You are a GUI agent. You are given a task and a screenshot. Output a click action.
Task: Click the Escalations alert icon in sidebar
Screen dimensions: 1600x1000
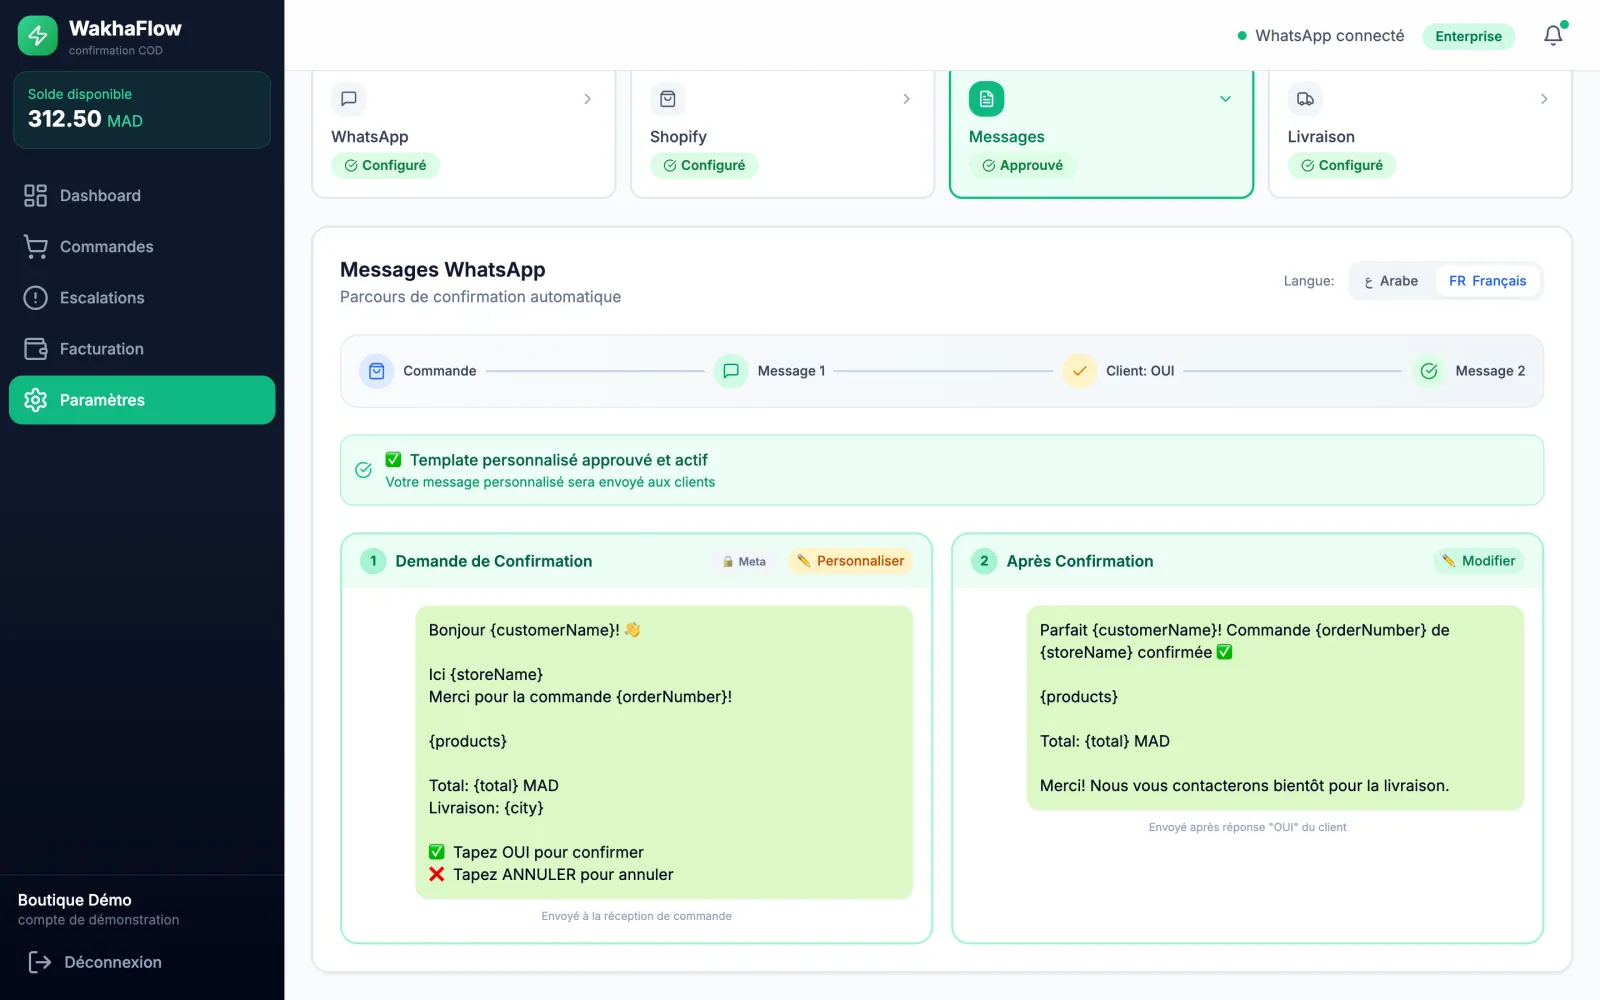tap(36, 298)
